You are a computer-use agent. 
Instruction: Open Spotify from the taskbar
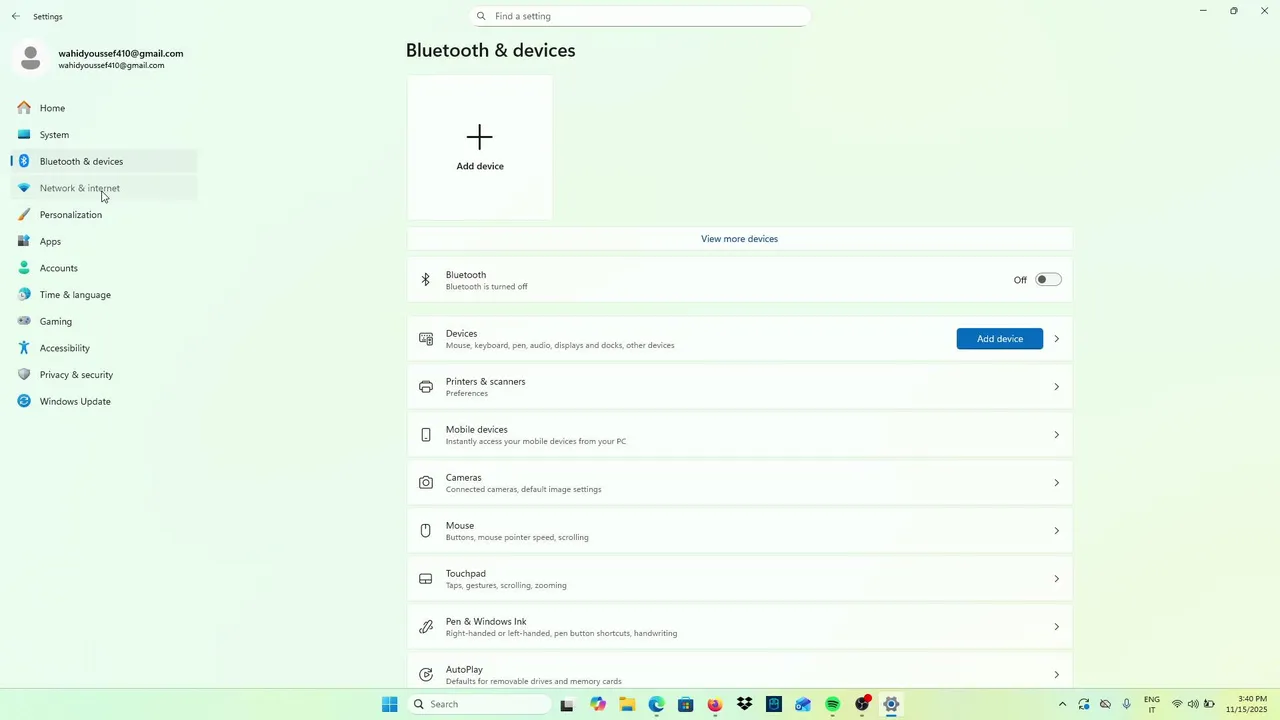point(833,704)
